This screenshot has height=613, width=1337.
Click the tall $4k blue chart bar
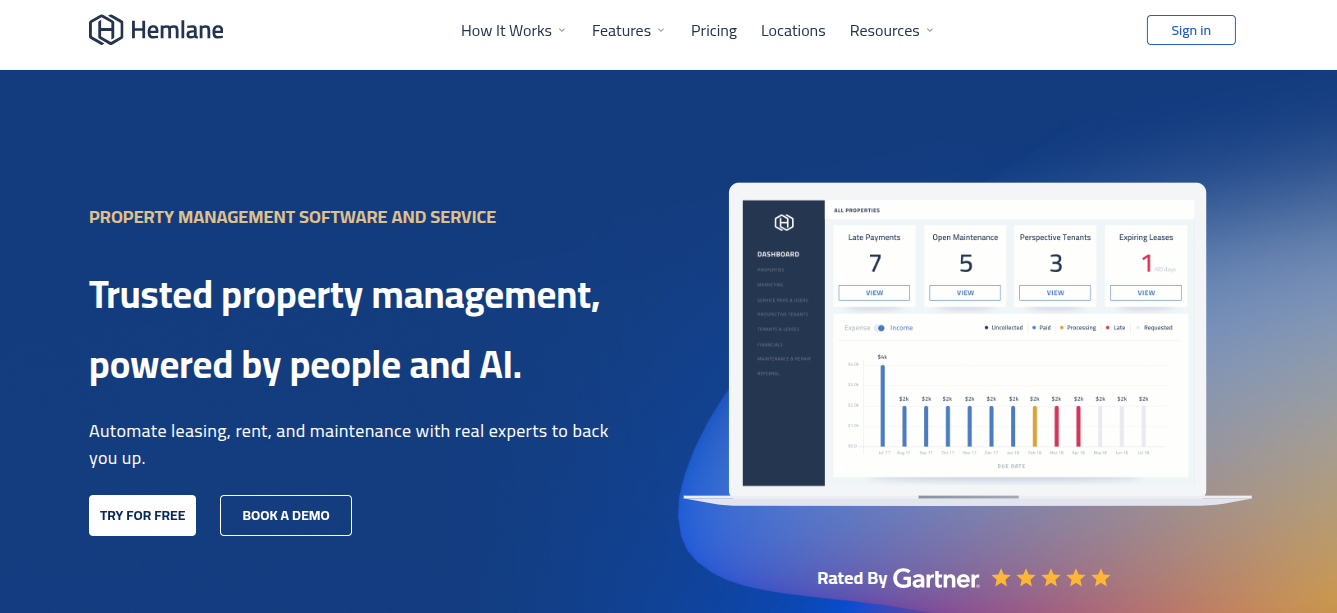[x=882, y=405]
